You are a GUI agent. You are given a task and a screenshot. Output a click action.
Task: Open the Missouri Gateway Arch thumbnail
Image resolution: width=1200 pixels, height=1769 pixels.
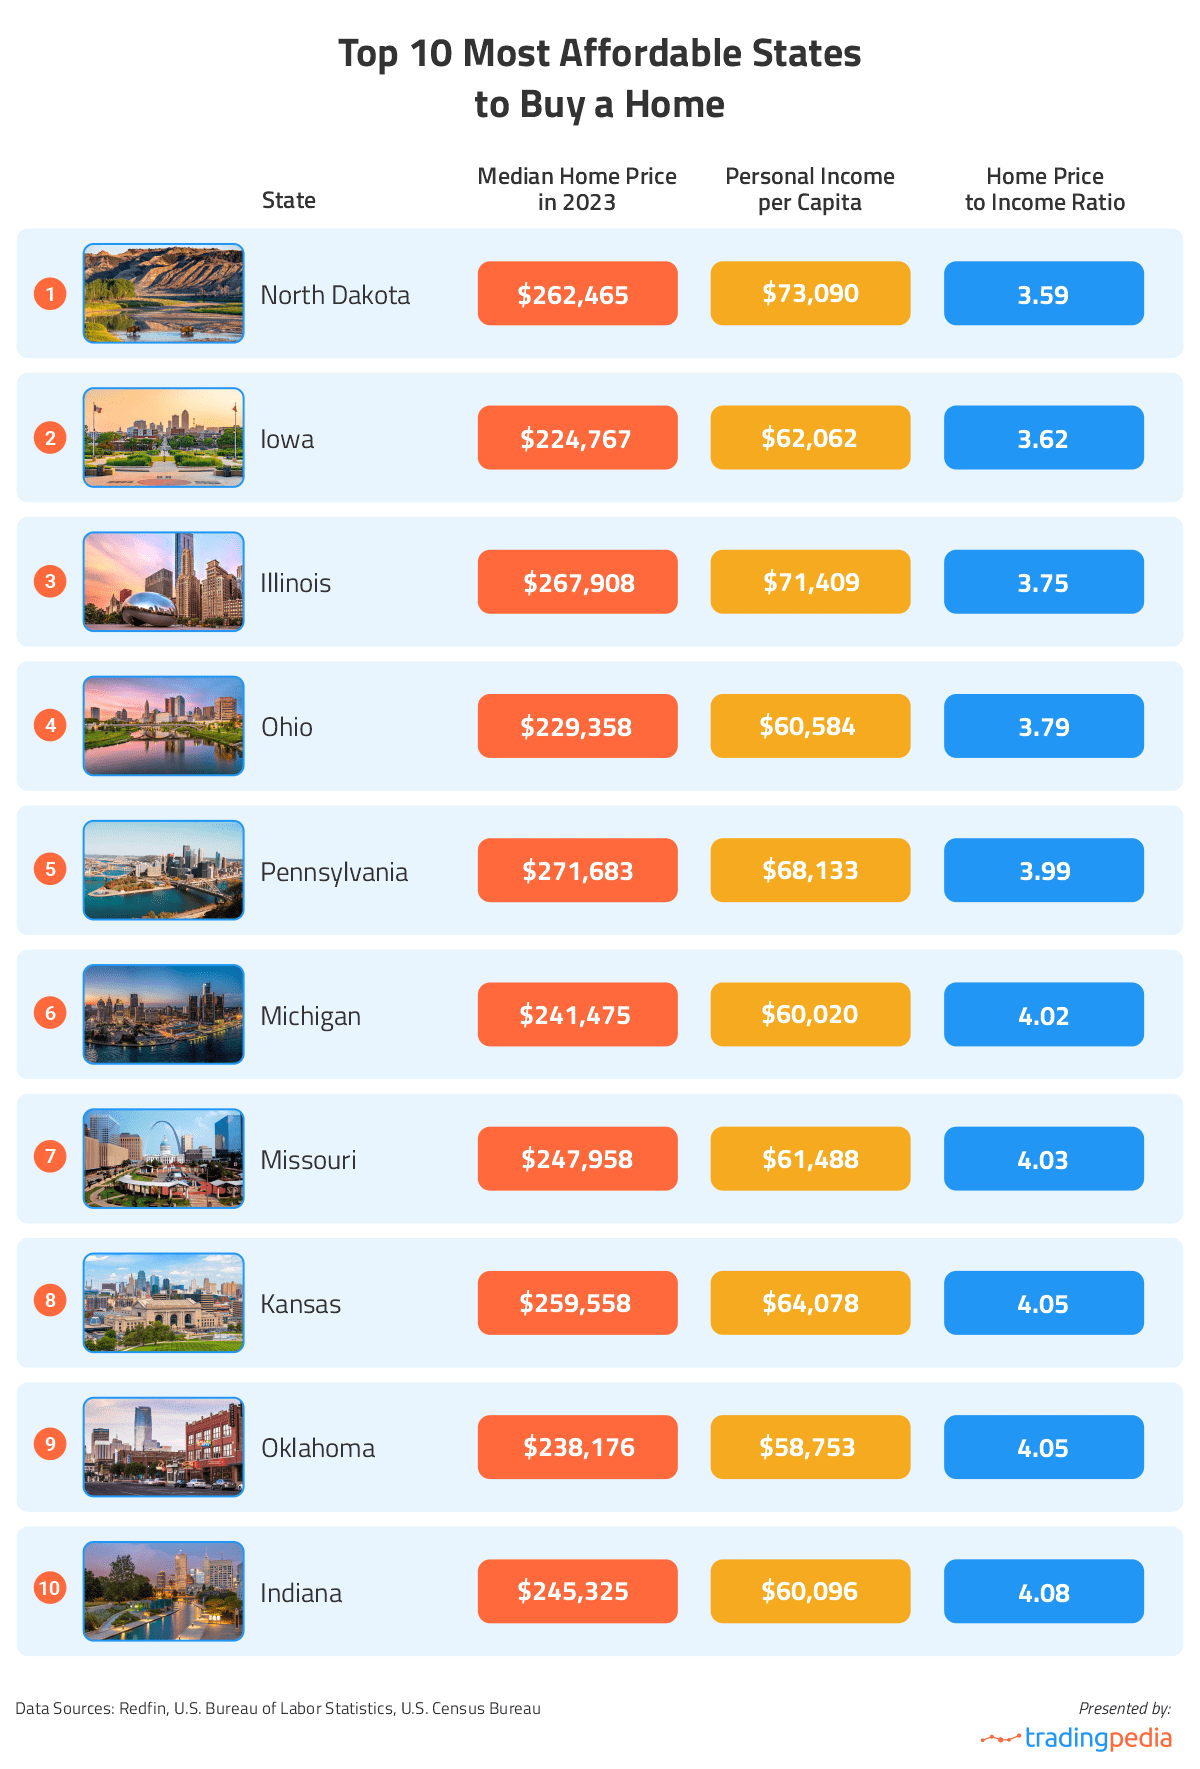pos(163,1159)
